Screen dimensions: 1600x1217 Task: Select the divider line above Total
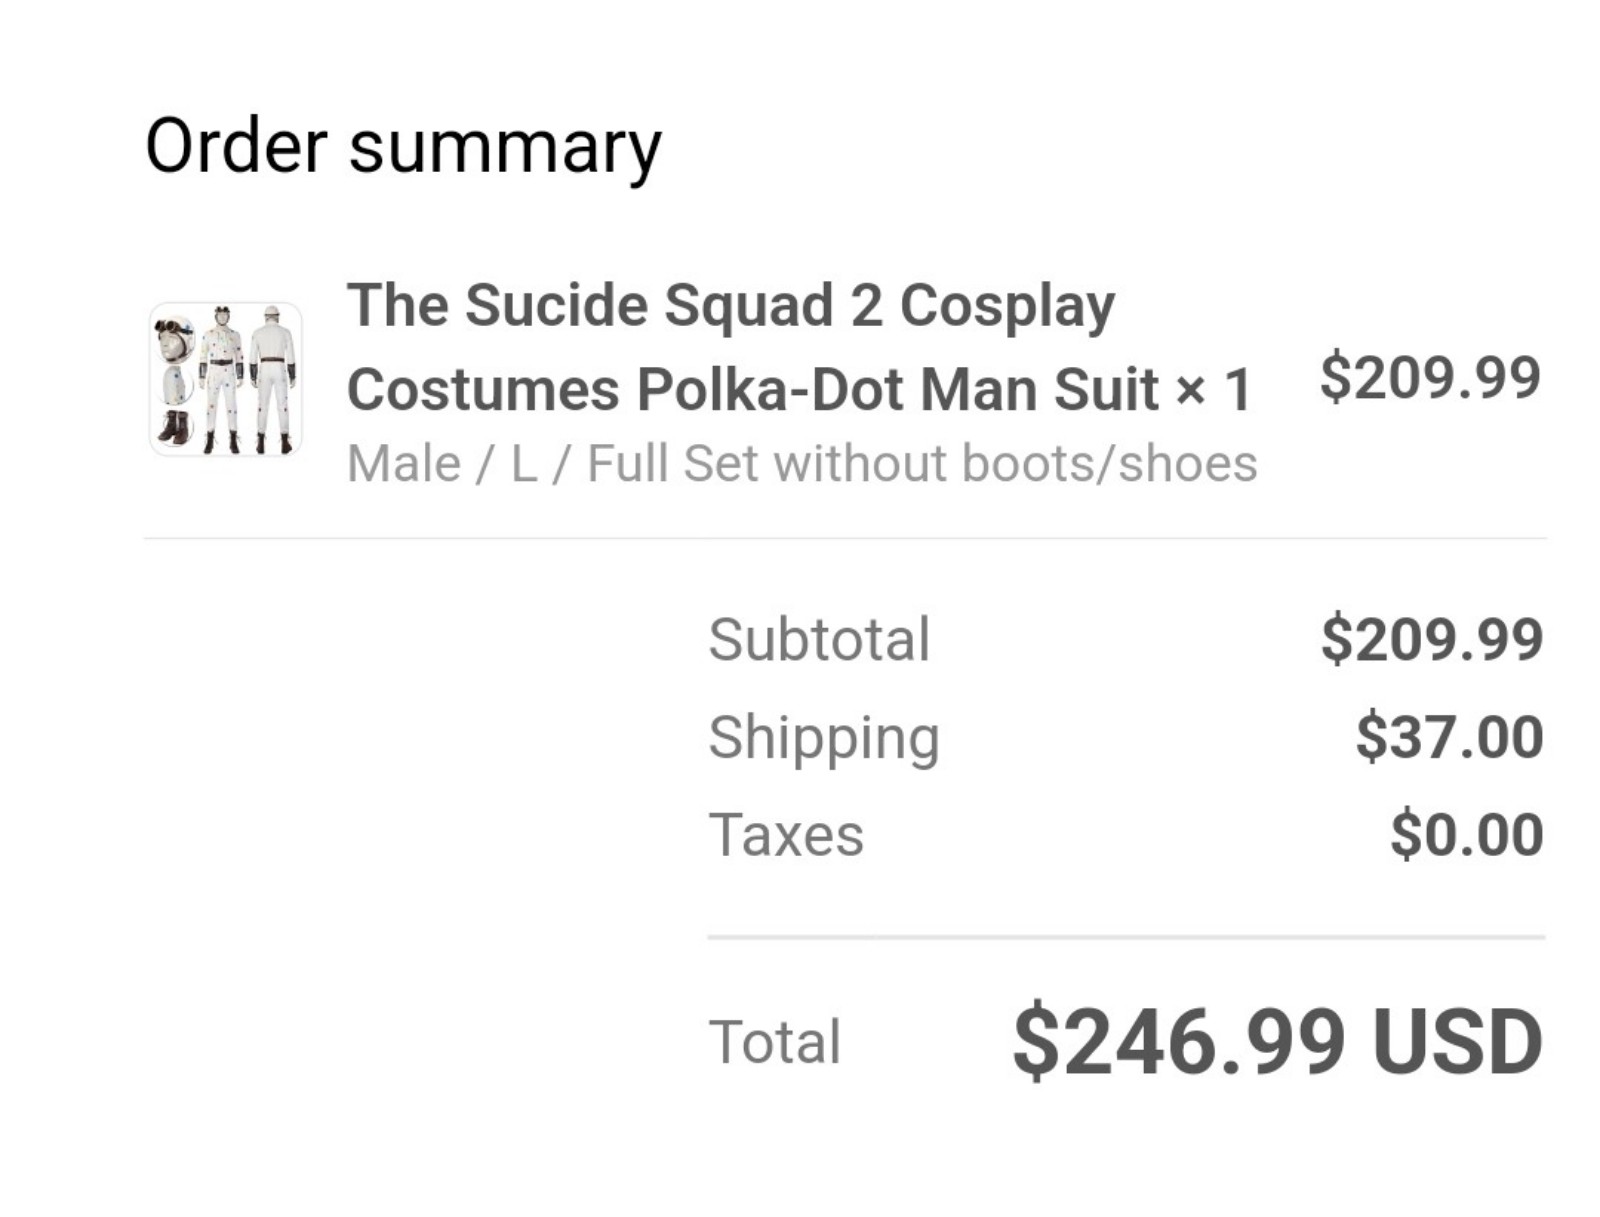coord(1126,937)
